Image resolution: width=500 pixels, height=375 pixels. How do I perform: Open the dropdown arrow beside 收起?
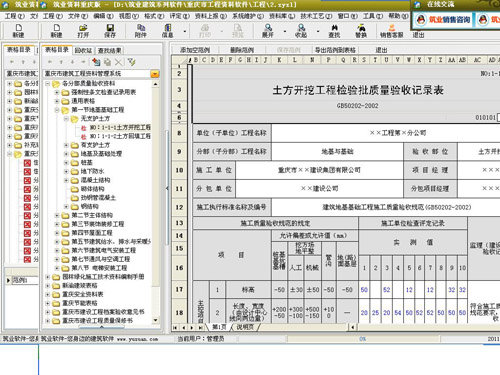(318, 32)
